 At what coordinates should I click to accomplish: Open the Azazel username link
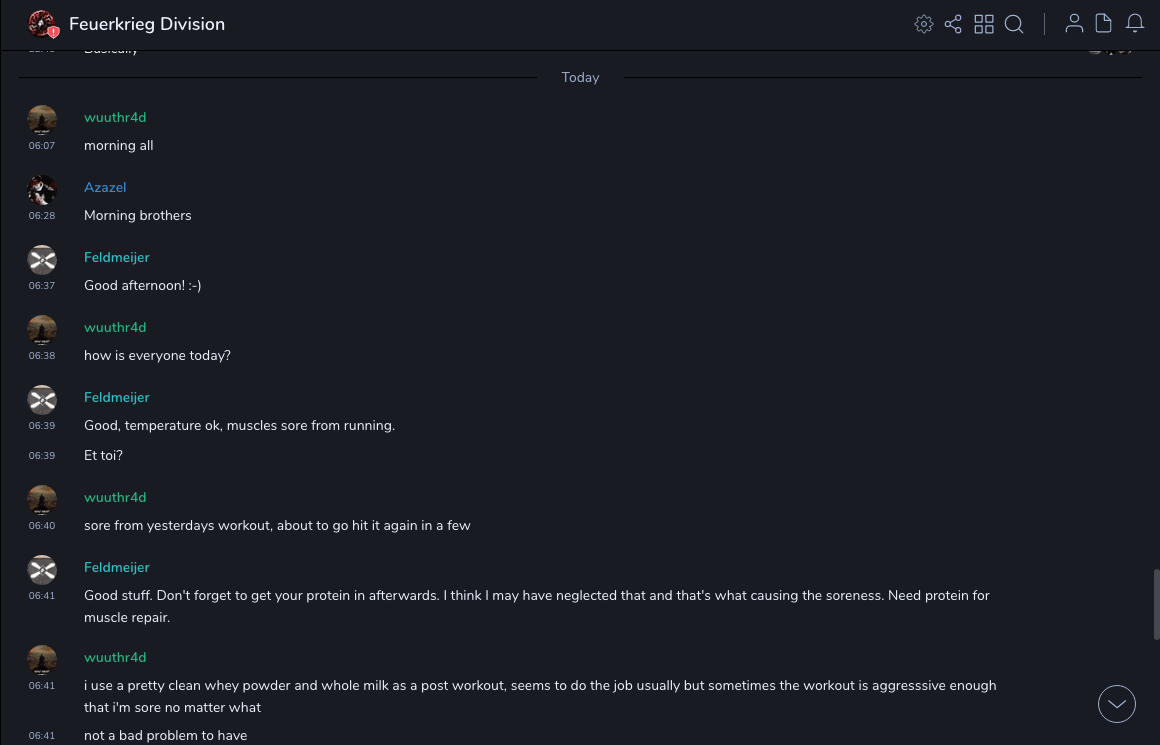coord(105,187)
